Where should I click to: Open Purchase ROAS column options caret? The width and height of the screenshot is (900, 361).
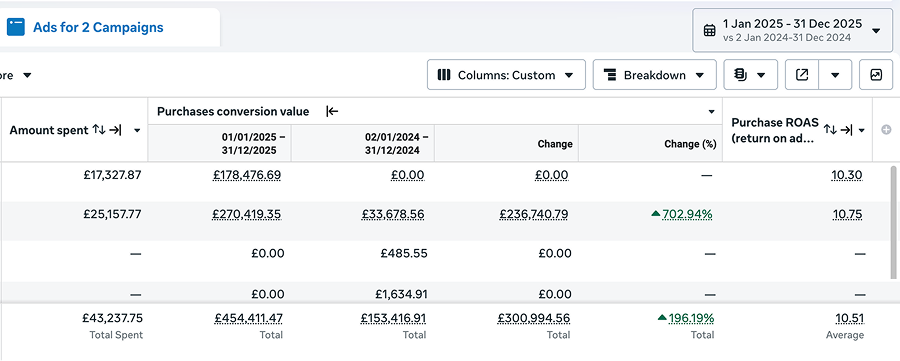tap(862, 131)
